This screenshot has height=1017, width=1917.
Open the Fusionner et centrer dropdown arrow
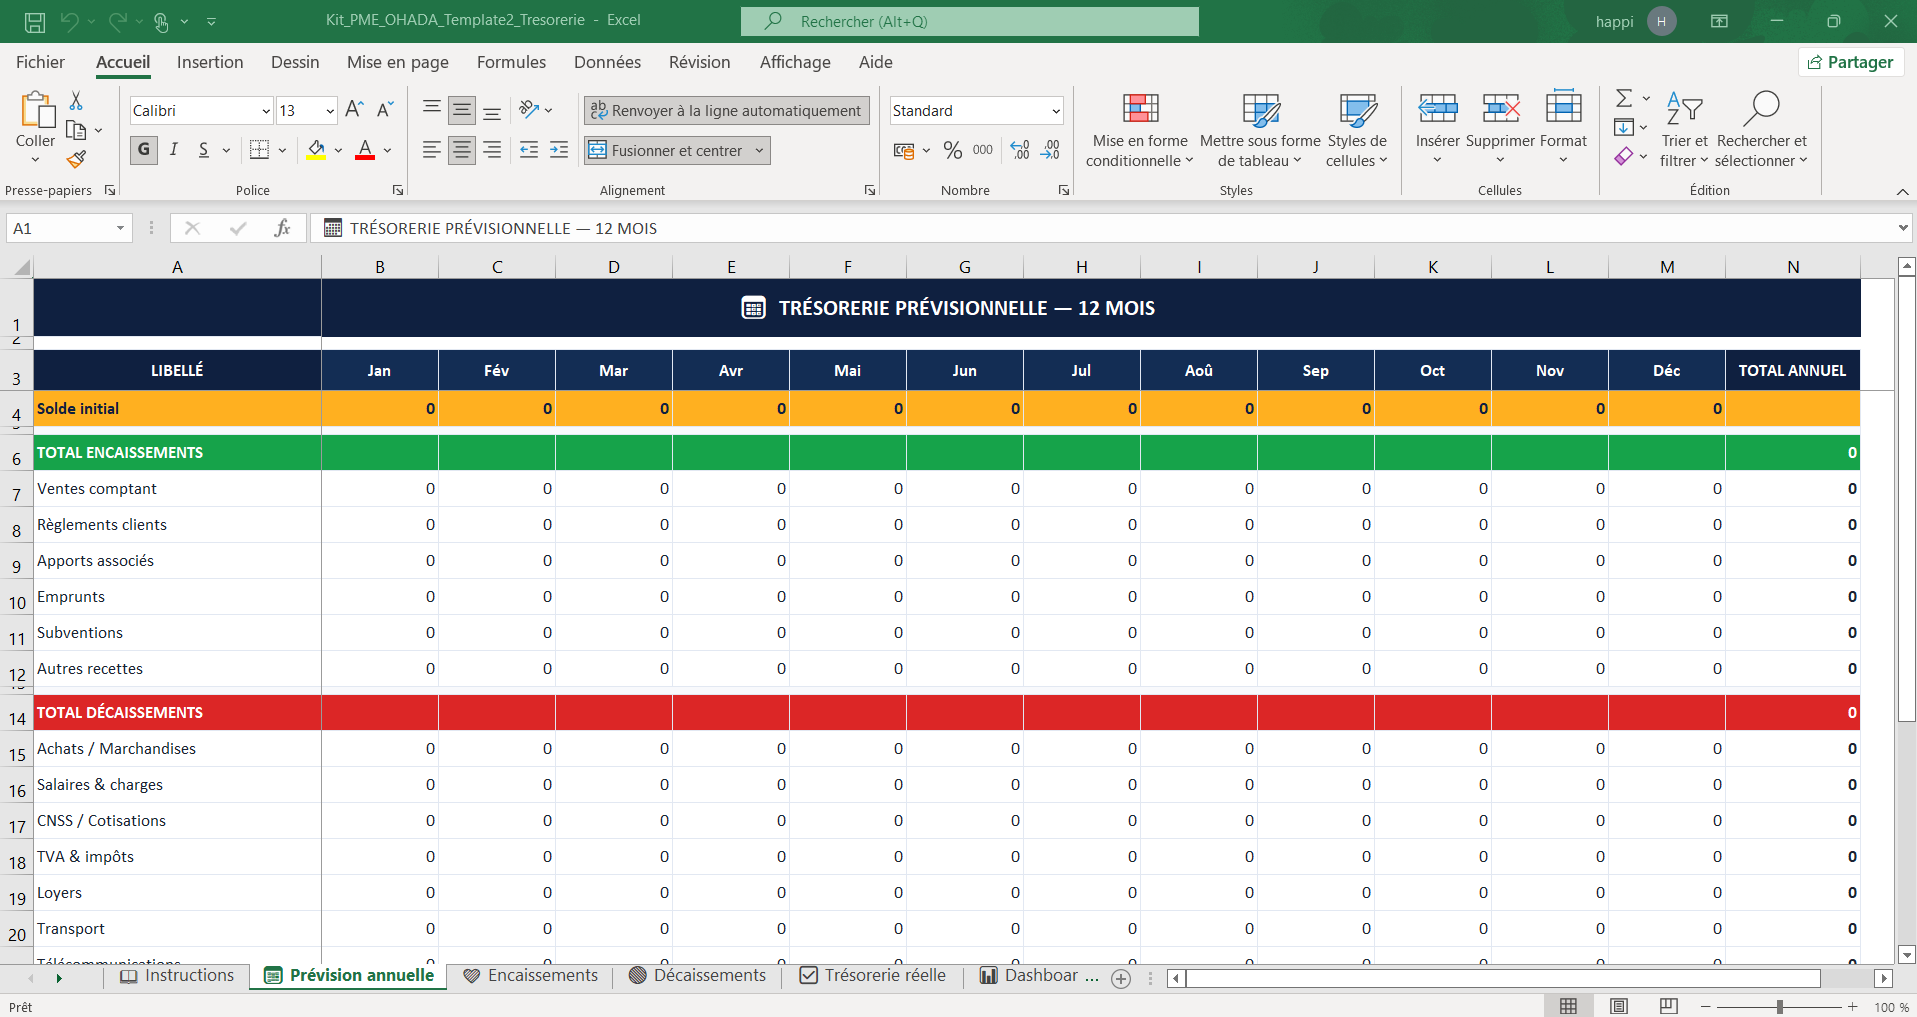(760, 150)
